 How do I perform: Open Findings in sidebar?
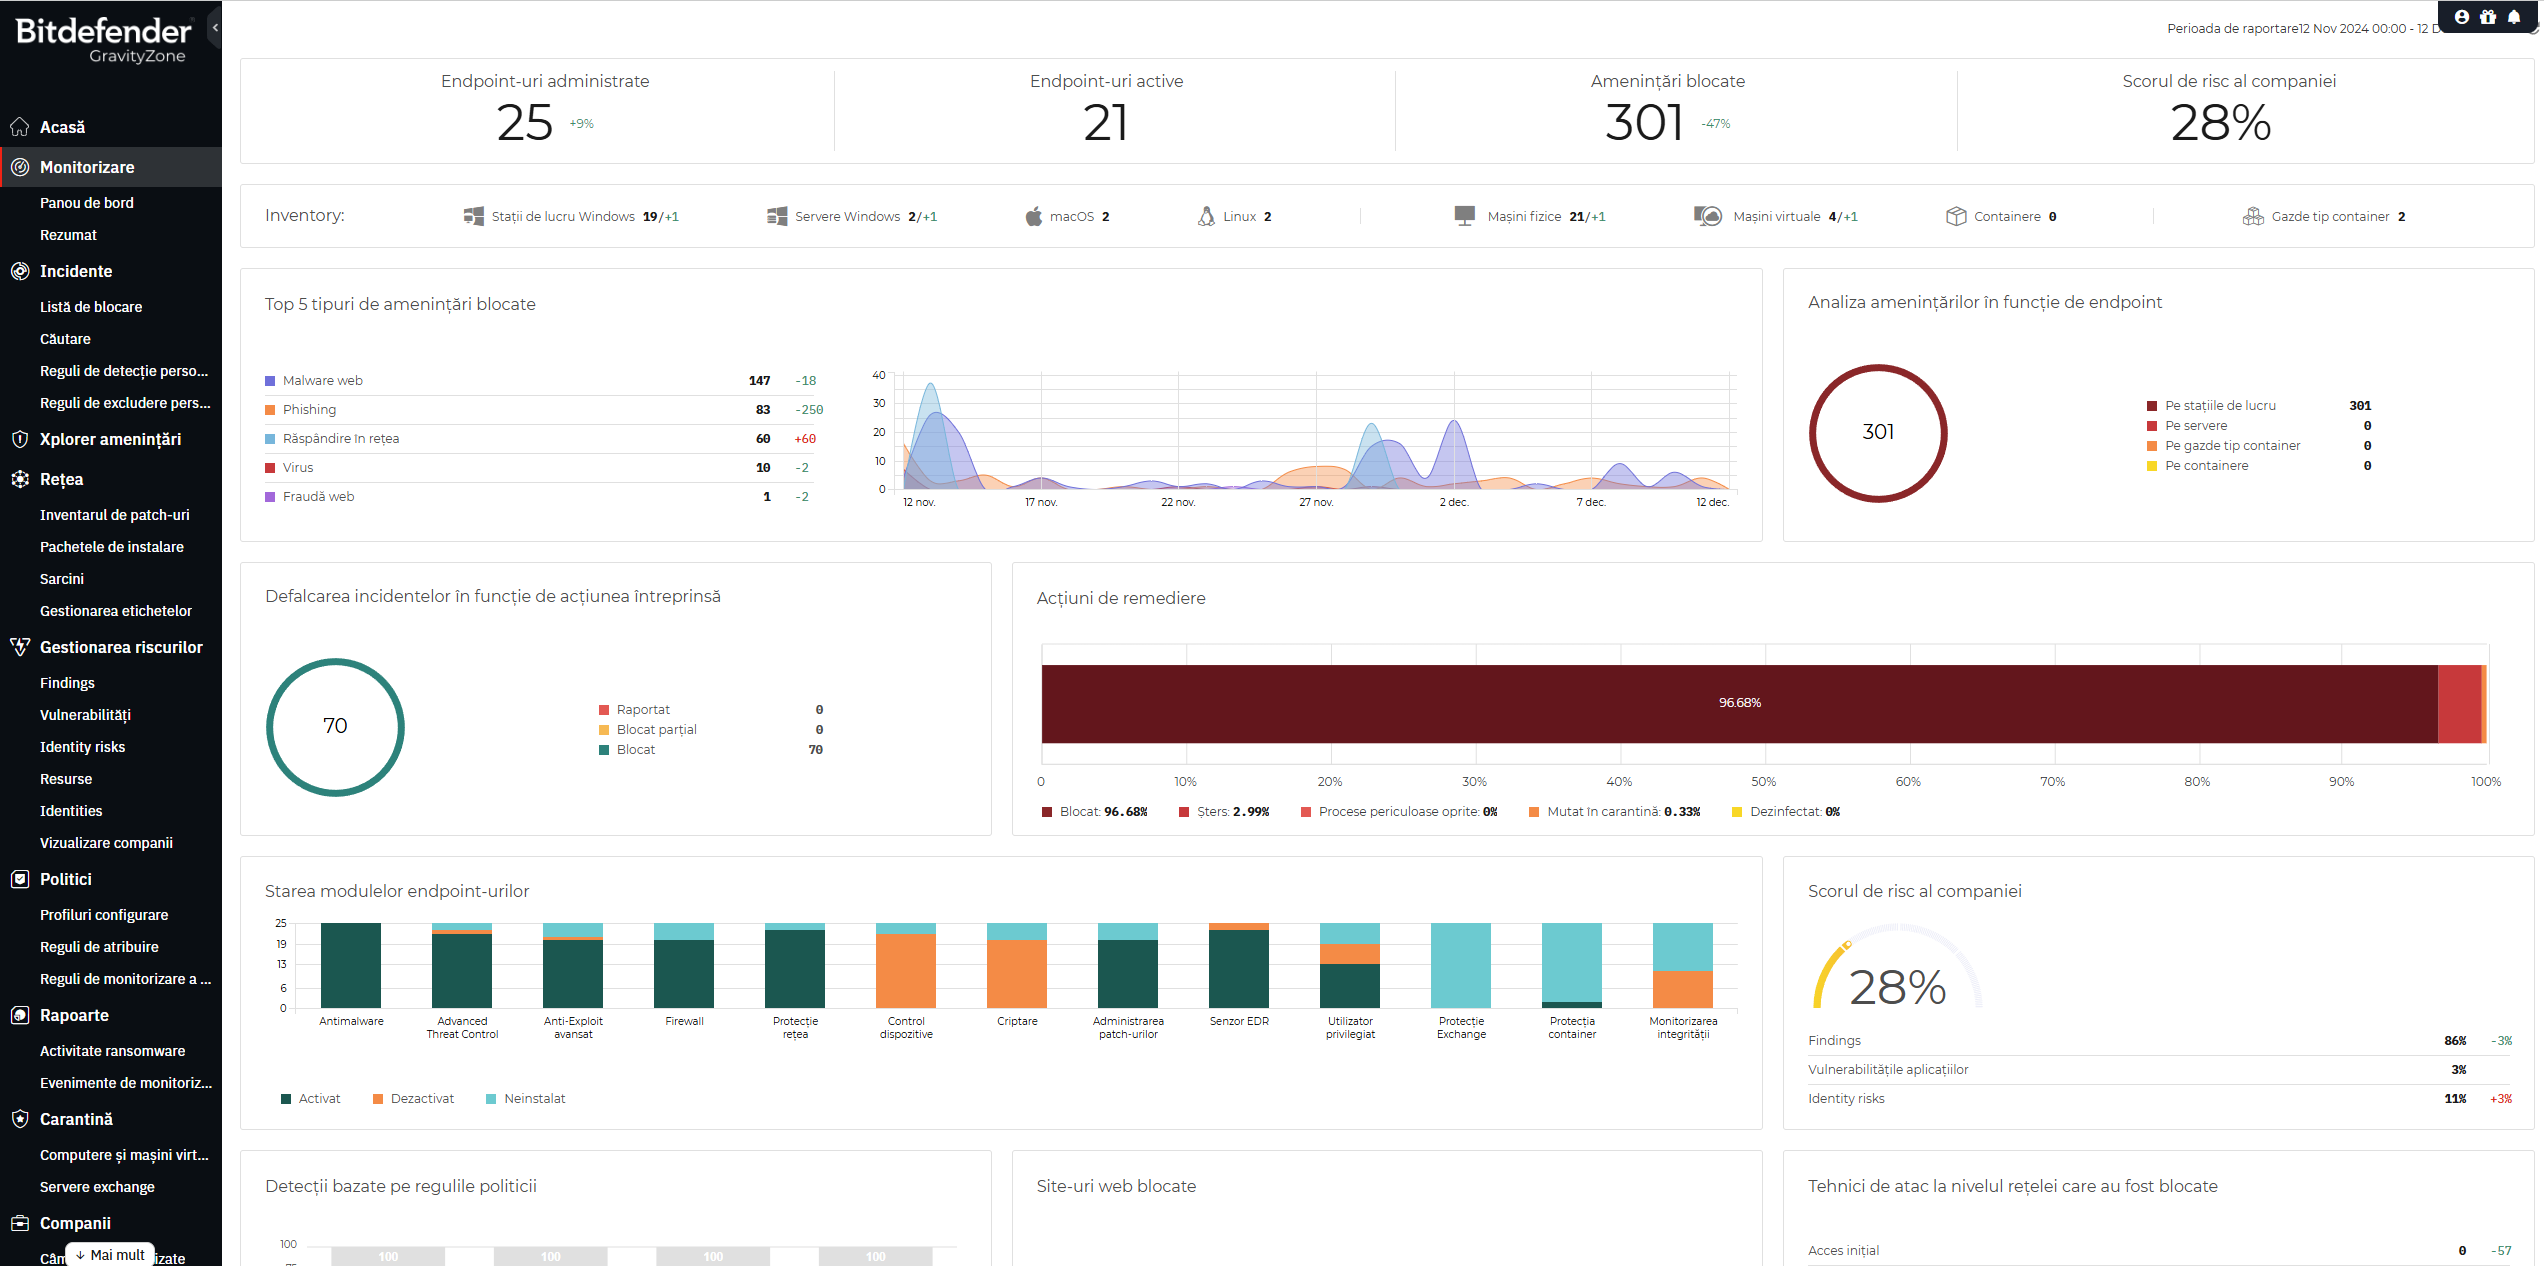tap(67, 683)
